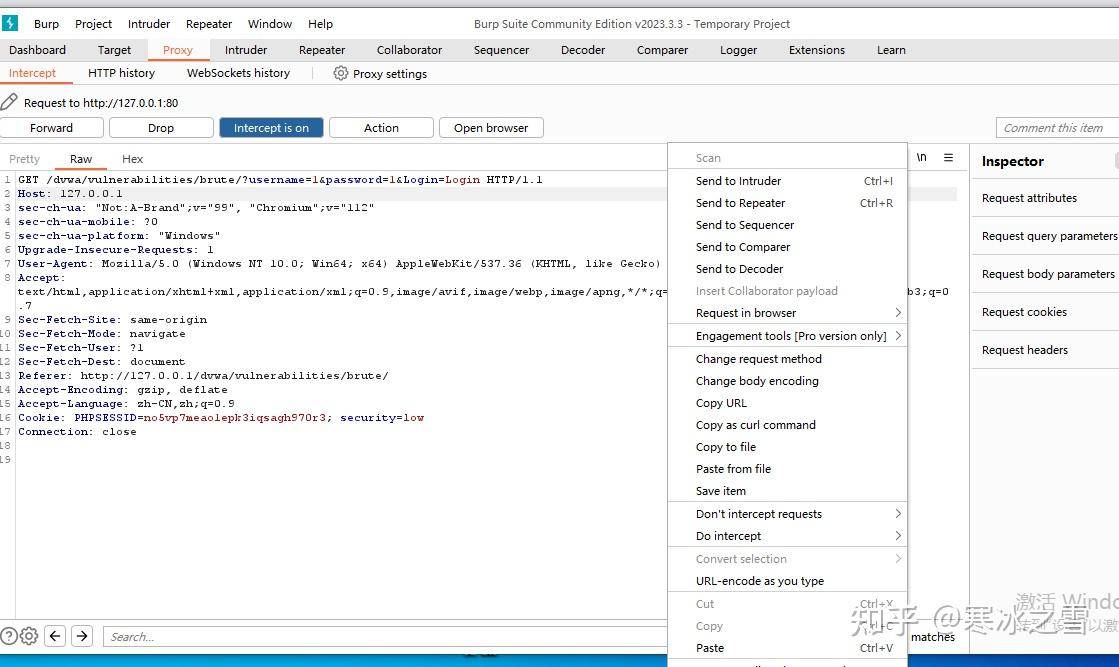Switch to the Logger tab
Viewport: 1119px width, 667px height.
[738, 50]
